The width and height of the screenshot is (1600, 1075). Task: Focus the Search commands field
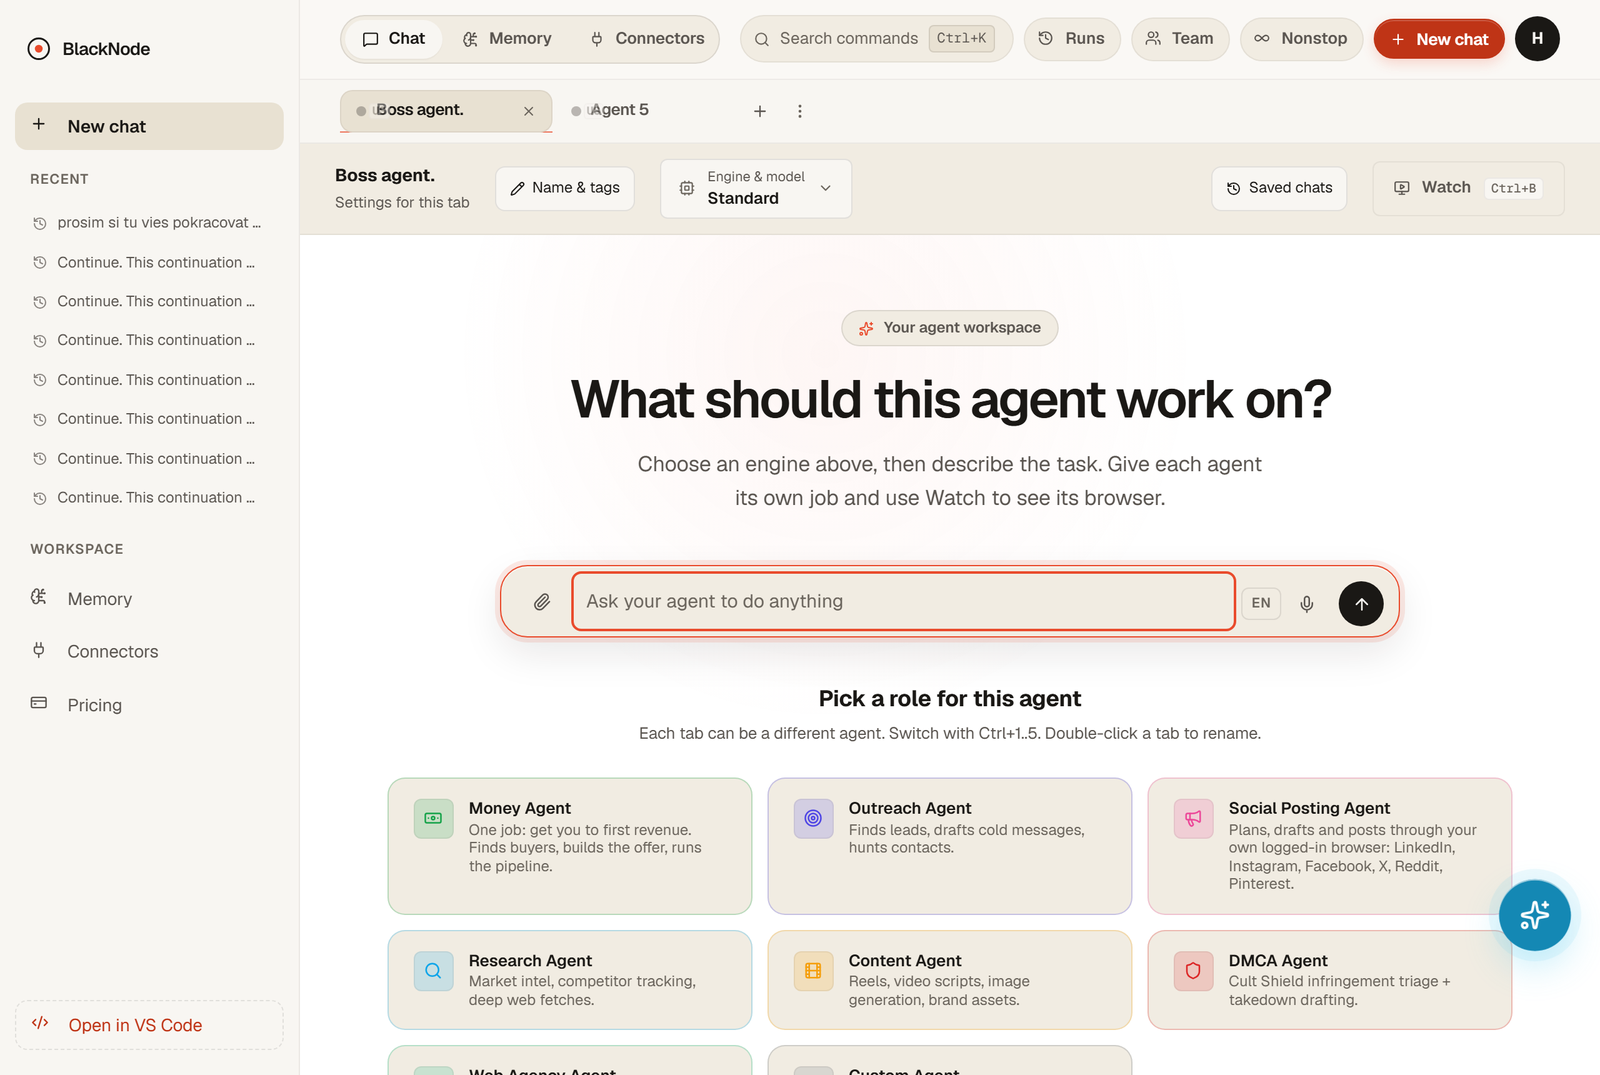point(876,39)
